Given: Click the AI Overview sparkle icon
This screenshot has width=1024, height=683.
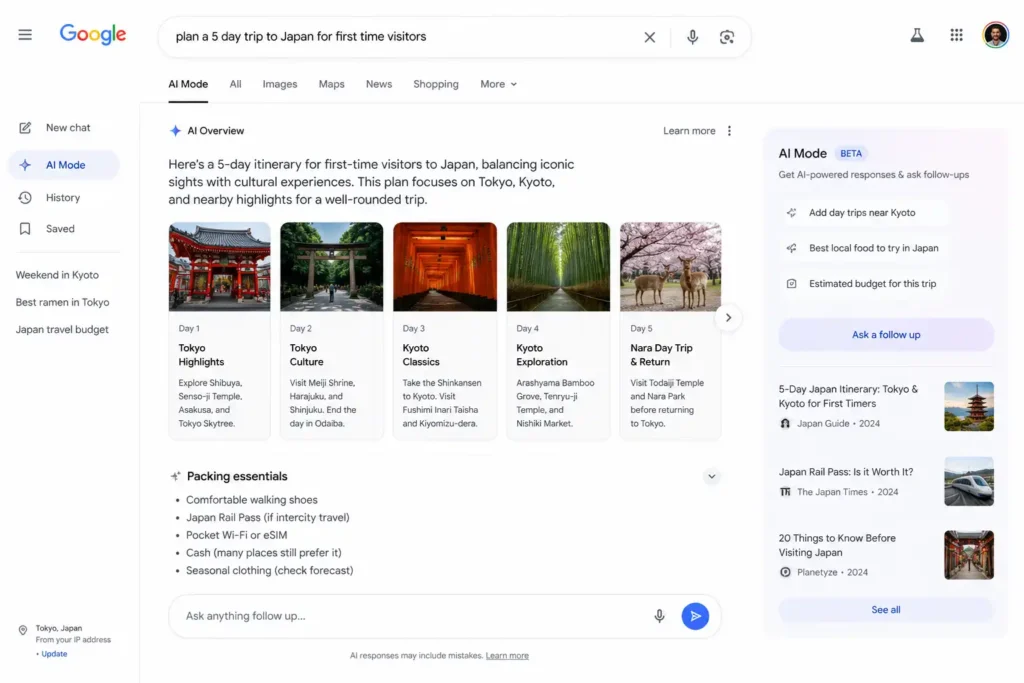Looking at the screenshot, I should coord(175,131).
